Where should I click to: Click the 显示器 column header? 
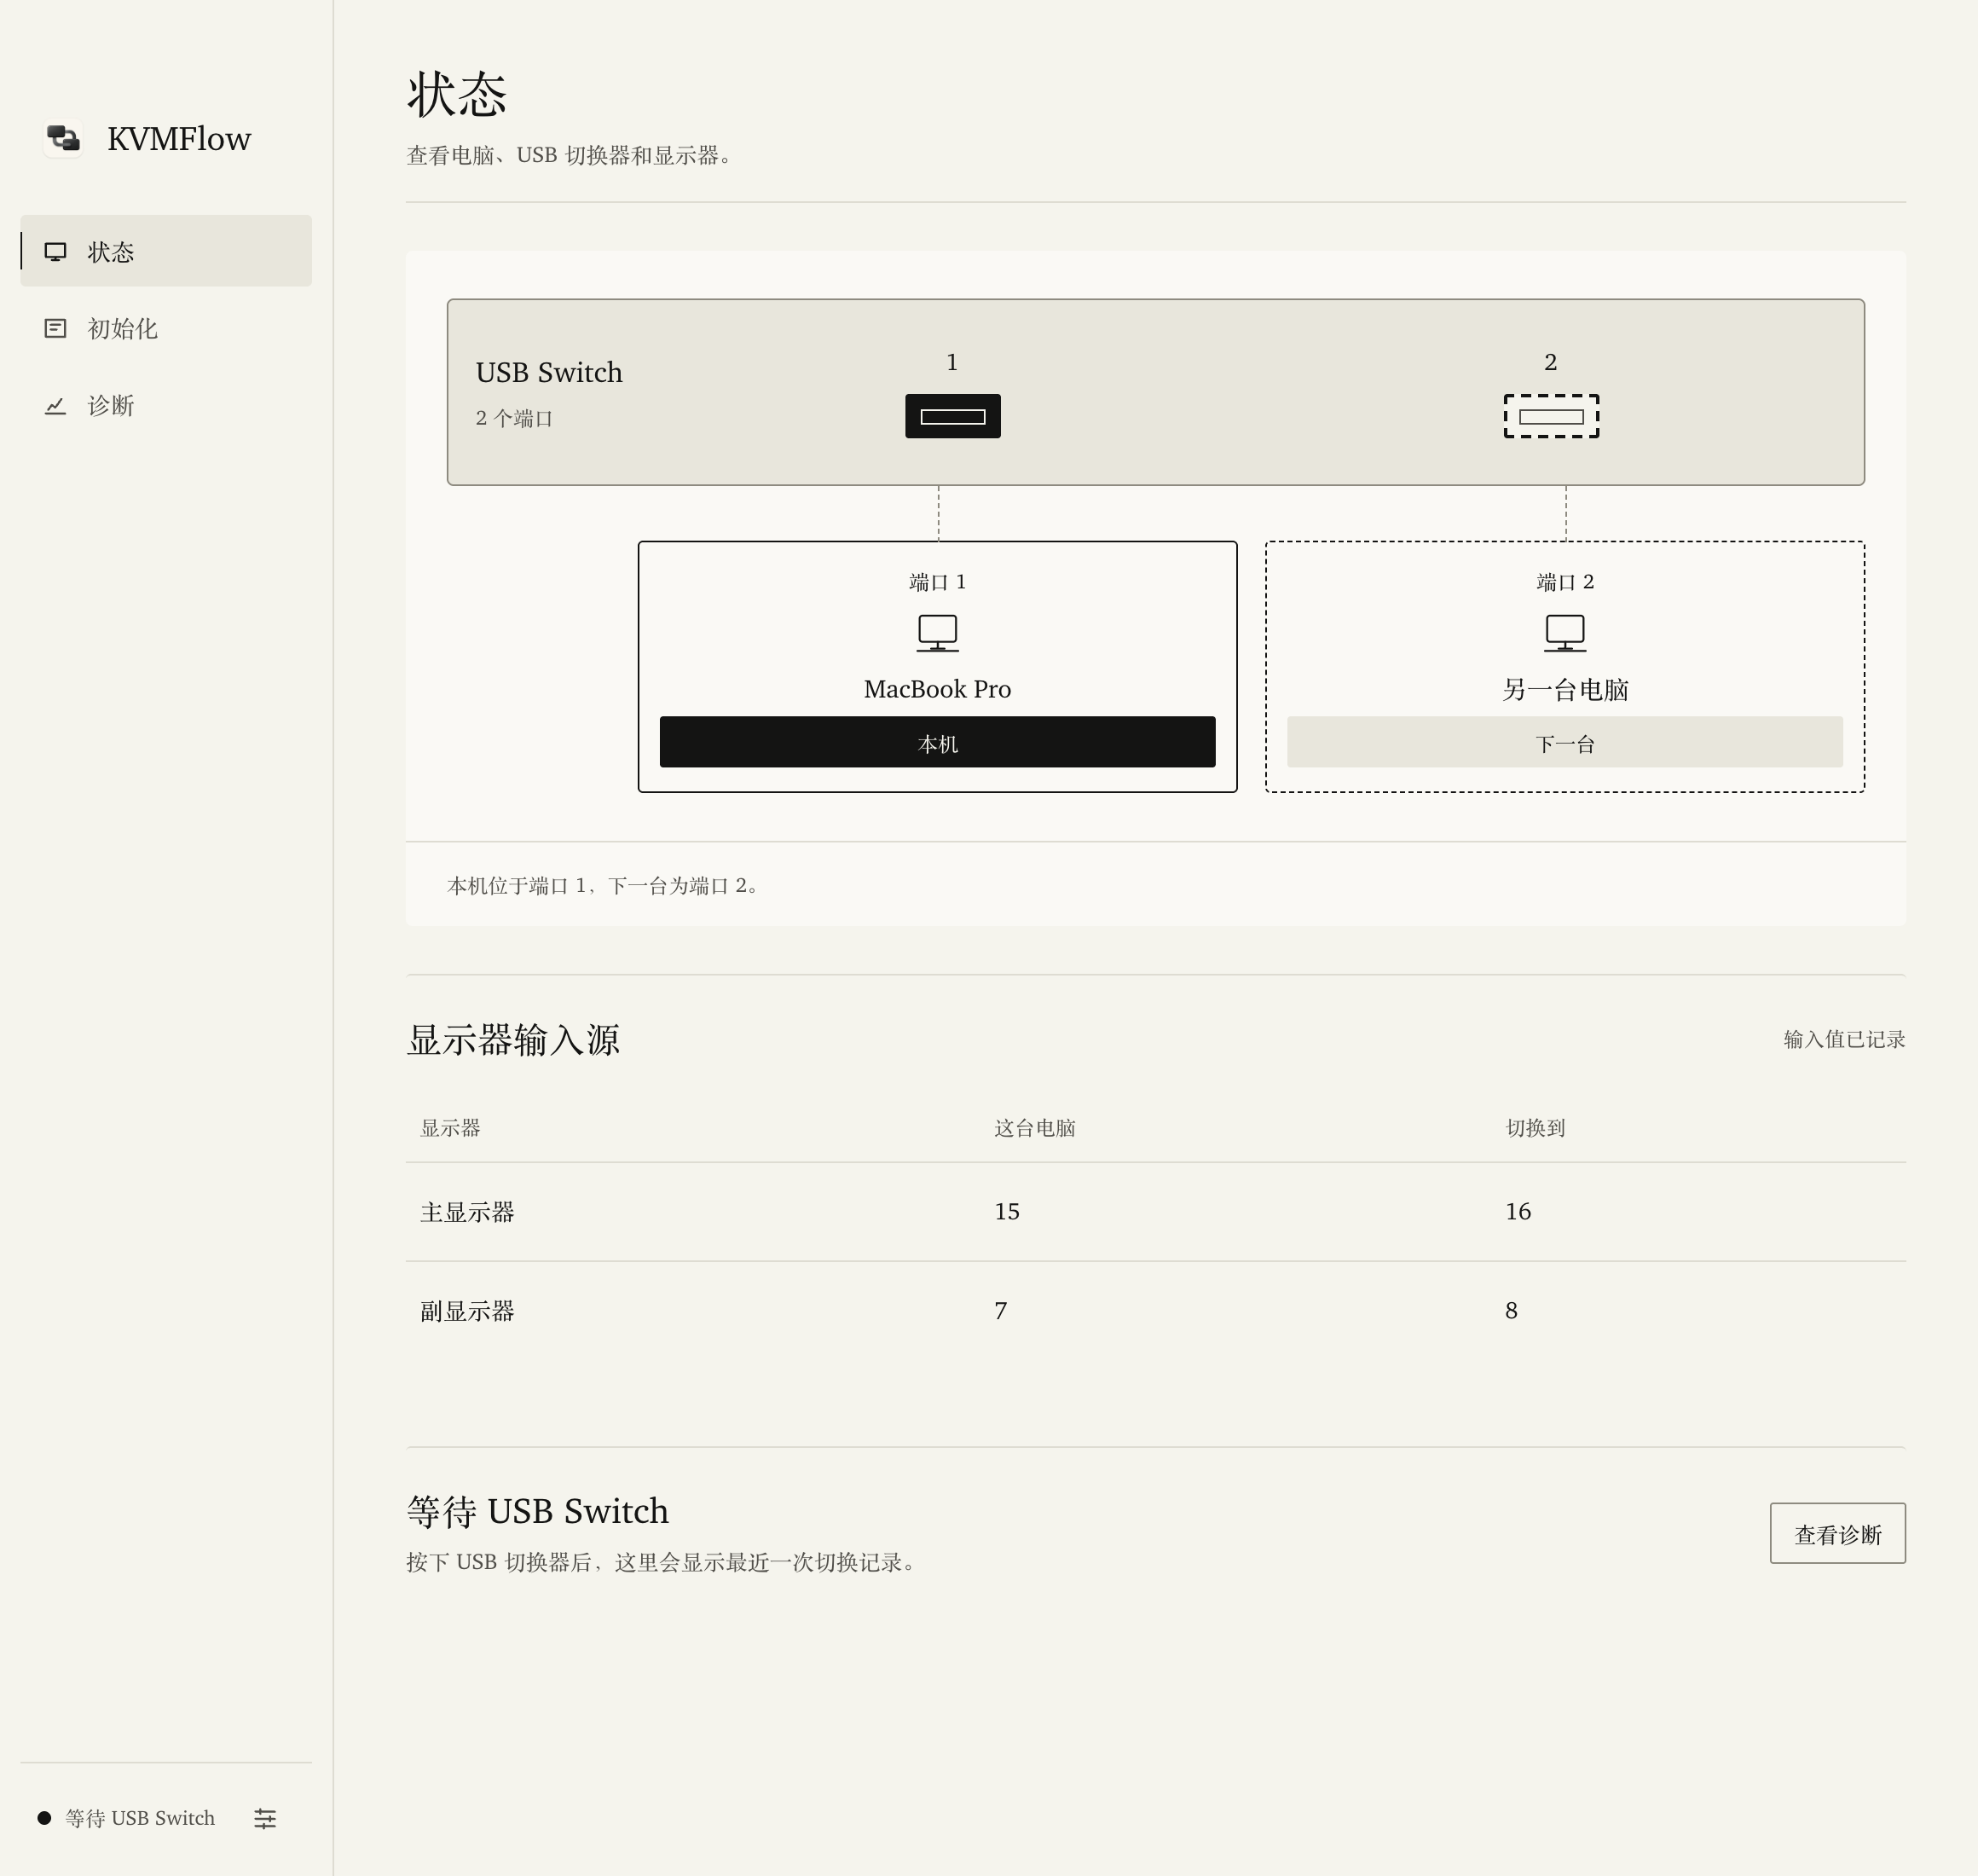click(x=450, y=1128)
